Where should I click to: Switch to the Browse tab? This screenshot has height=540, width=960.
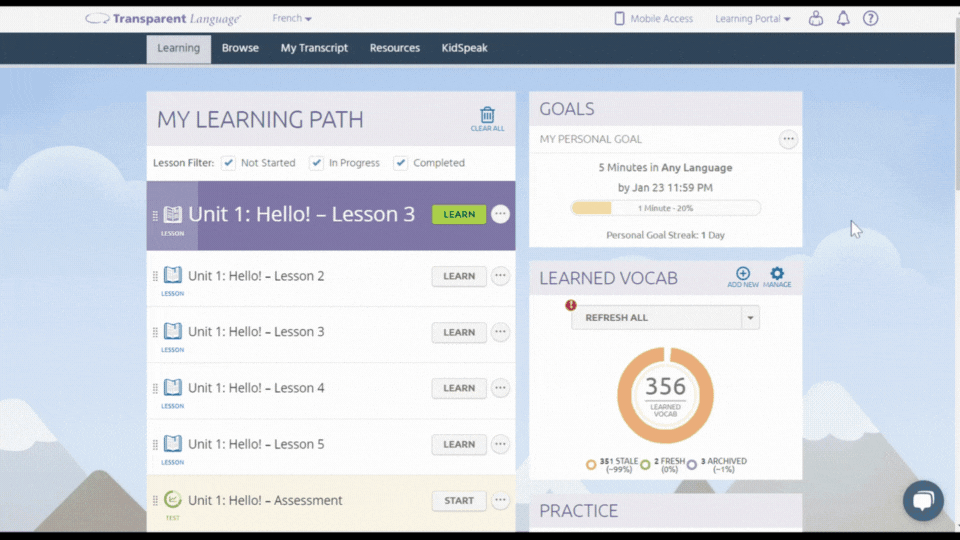tap(240, 48)
